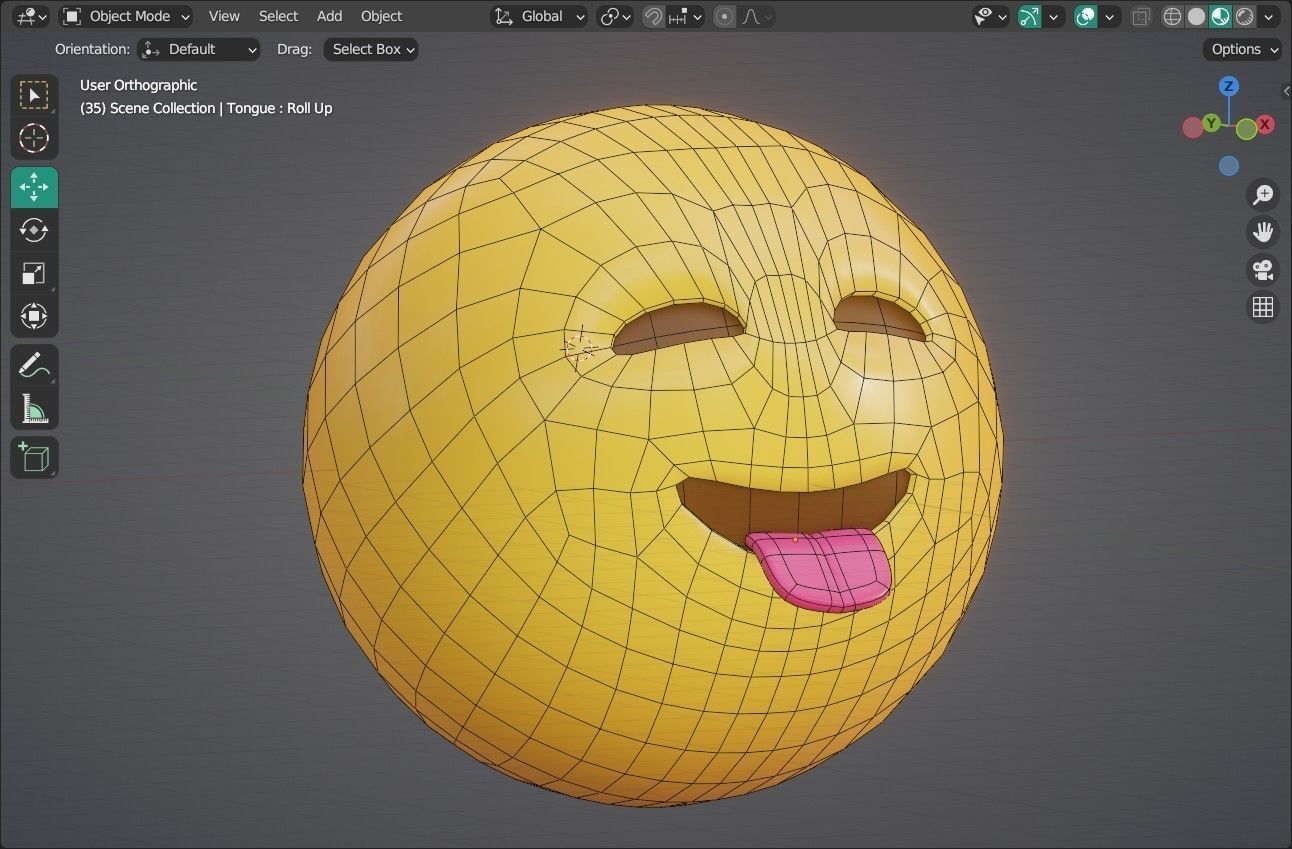Click the active Move tool
Screen dimensions: 1292x849
point(34,186)
